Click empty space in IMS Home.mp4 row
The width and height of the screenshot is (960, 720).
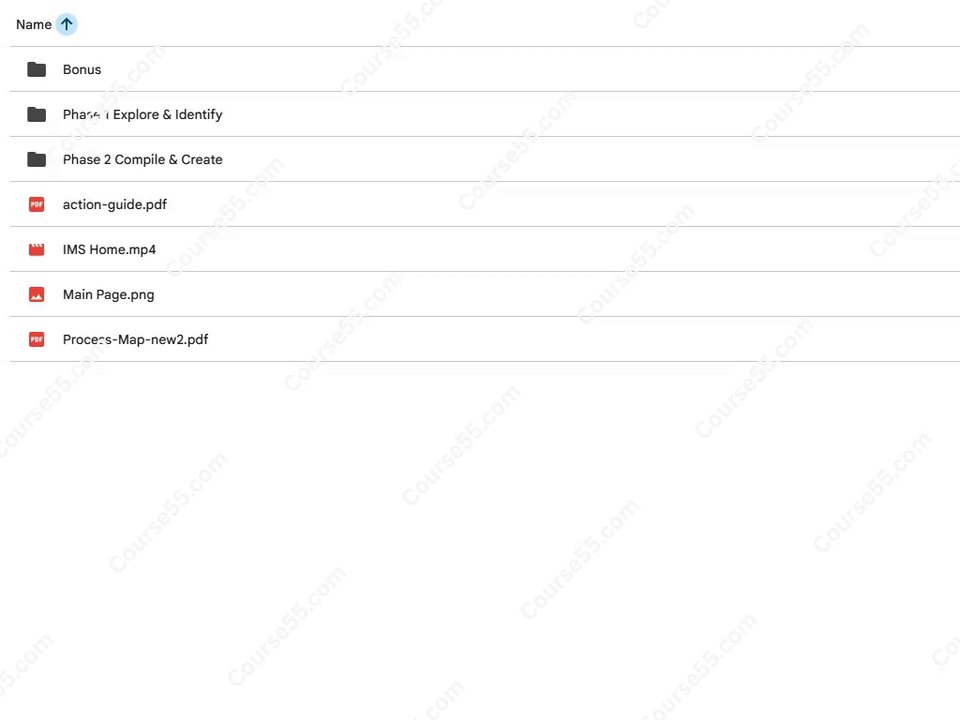(551, 249)
